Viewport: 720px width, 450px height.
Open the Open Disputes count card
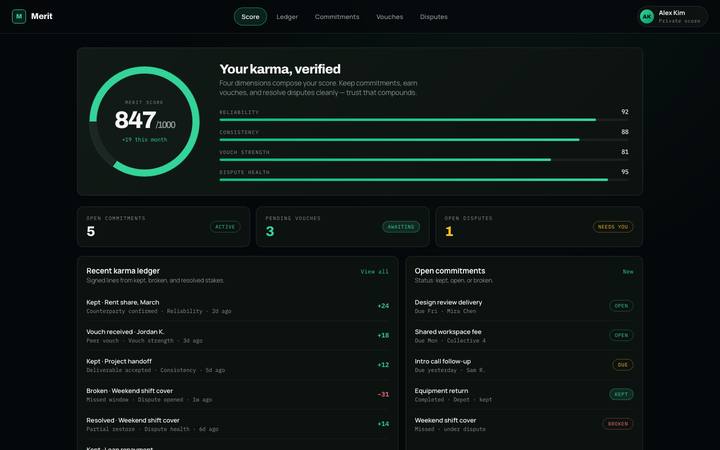click(x=539, y=226)
